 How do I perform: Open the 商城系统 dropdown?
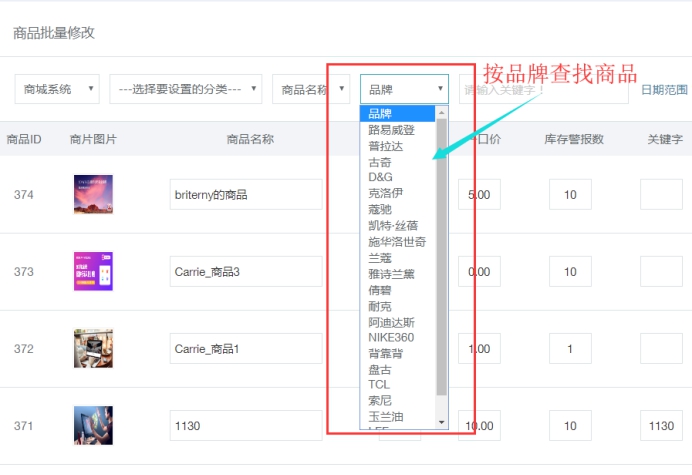[x=57, y=89]
